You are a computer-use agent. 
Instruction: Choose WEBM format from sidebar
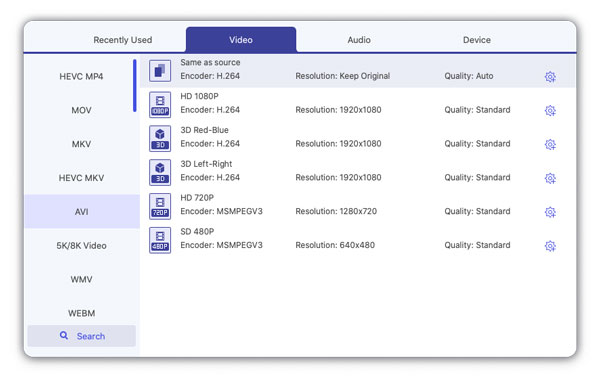(x=81, y=313)
